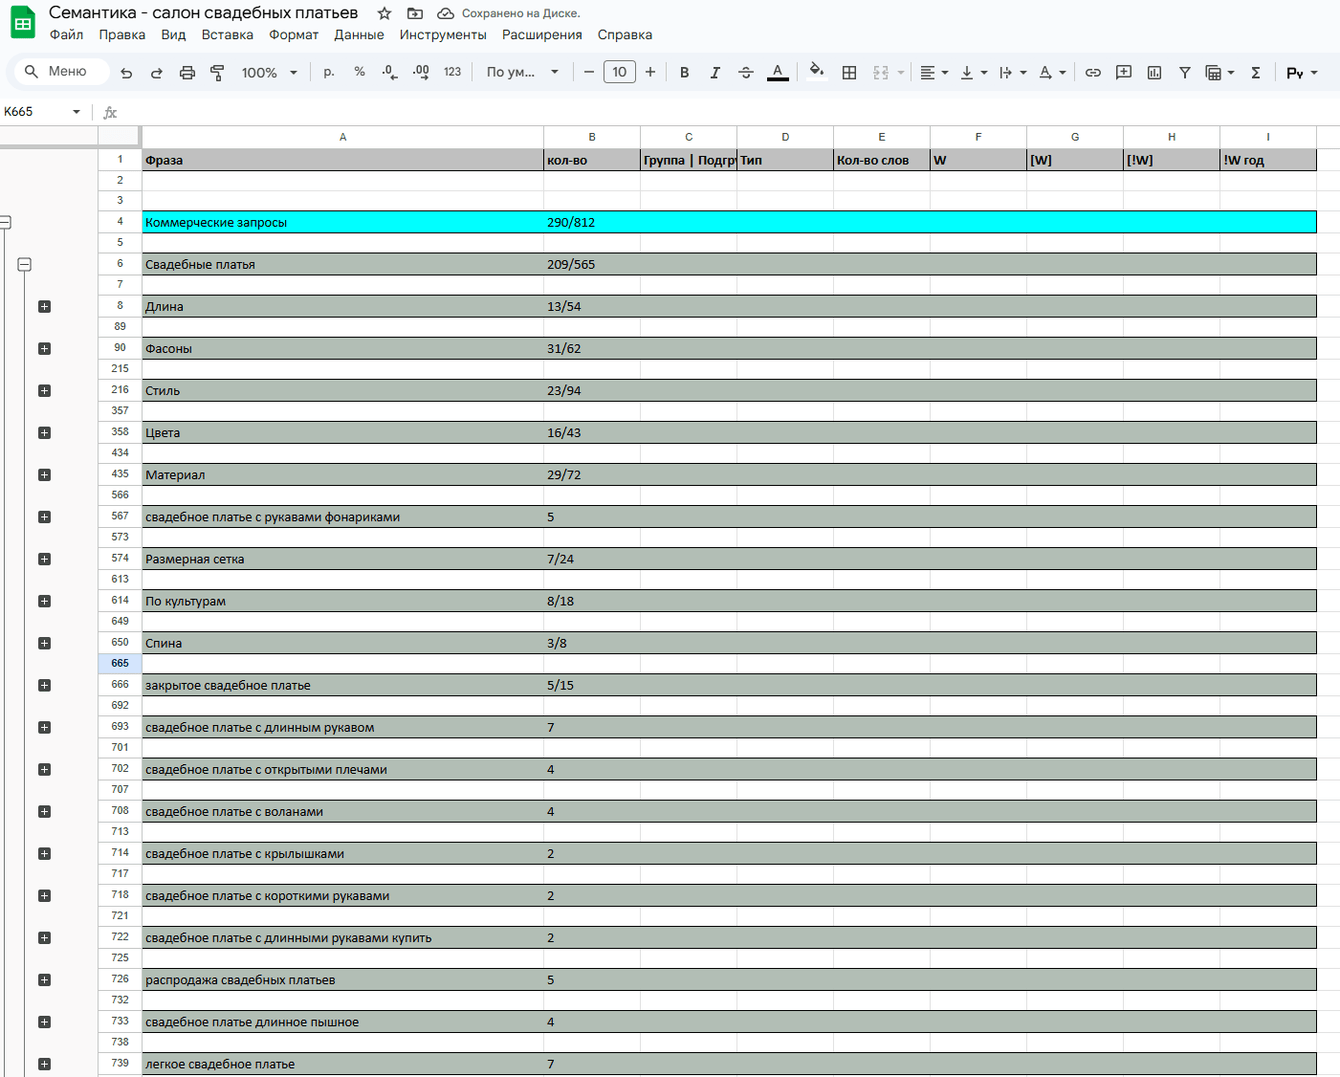Expand the Материал row group
The image size is (1340, 1077).
[44, 474]
